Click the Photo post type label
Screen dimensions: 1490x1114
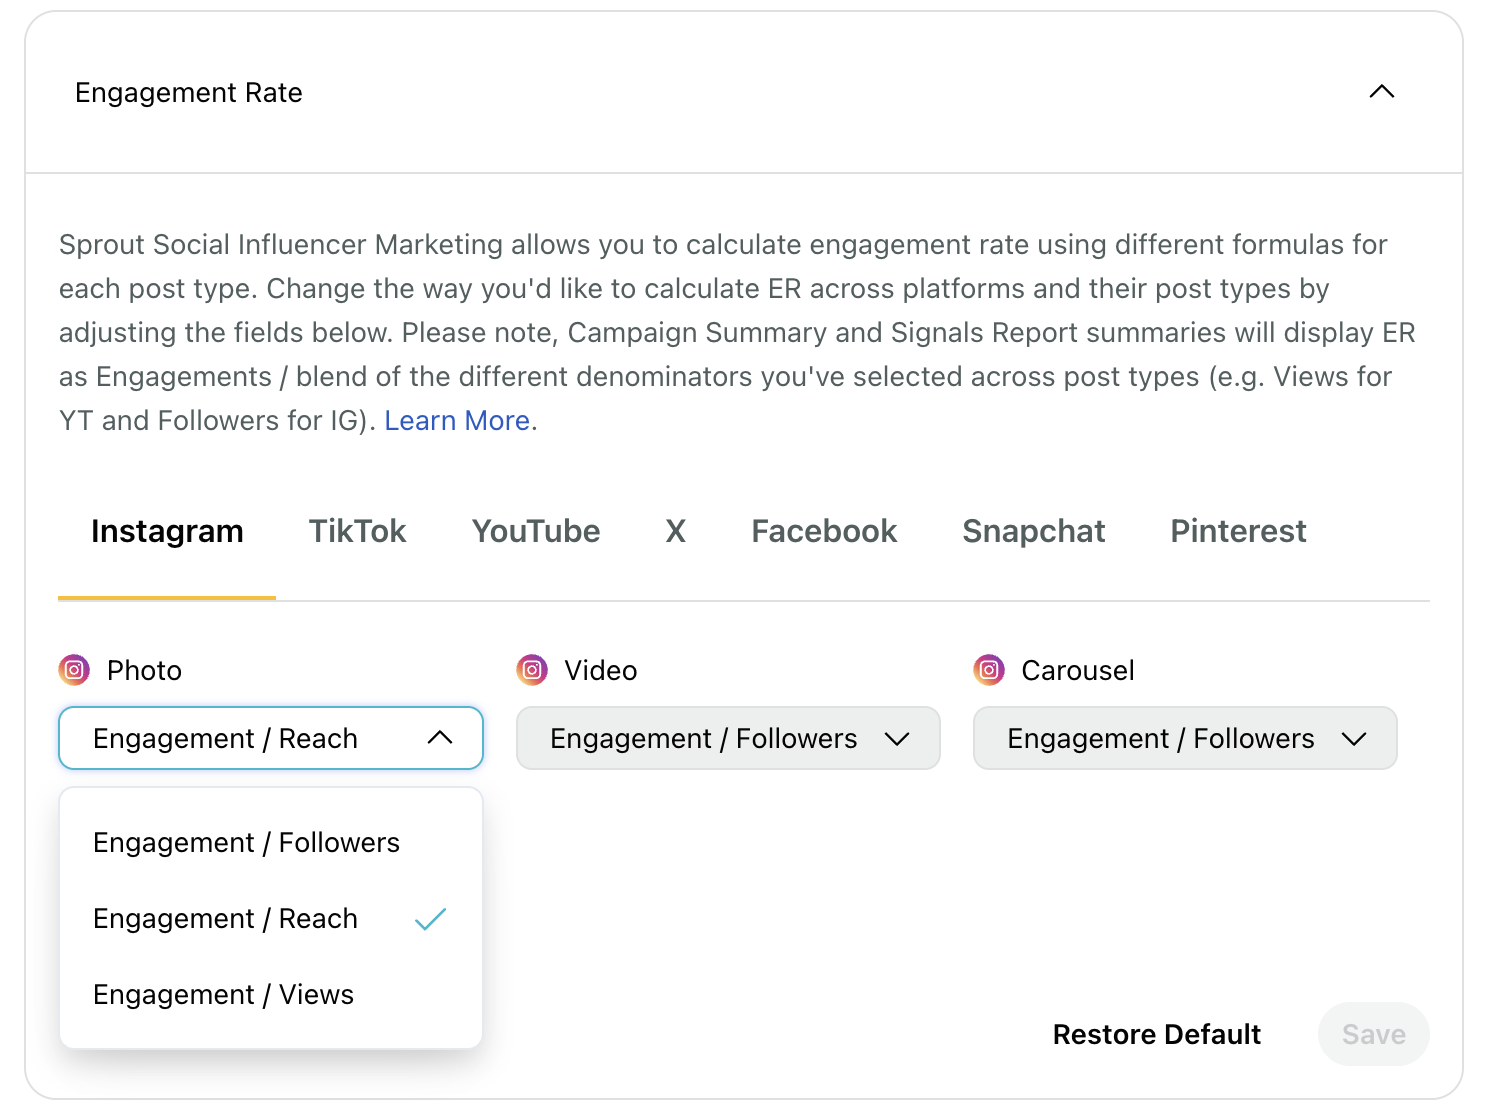click(145, 670)
